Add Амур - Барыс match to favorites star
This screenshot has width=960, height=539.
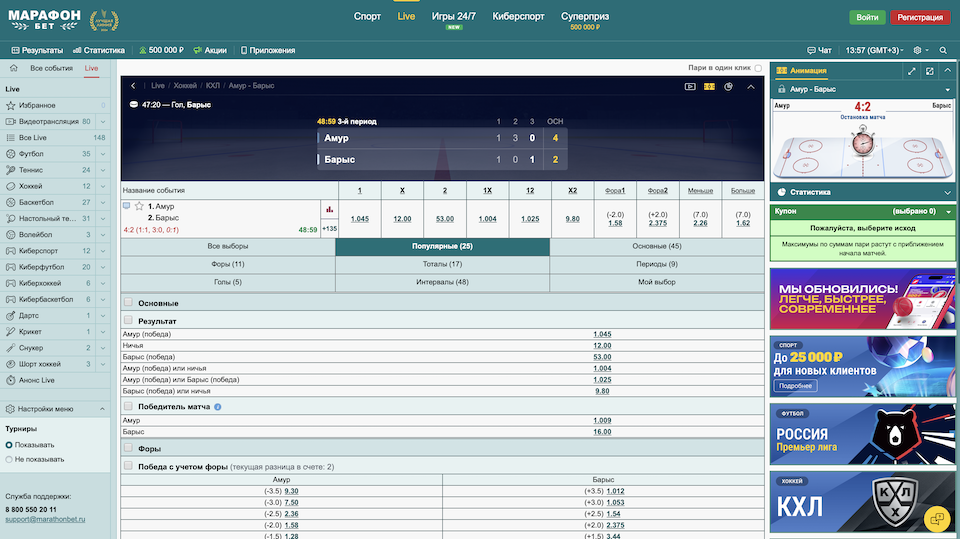[x=139, y=206]
